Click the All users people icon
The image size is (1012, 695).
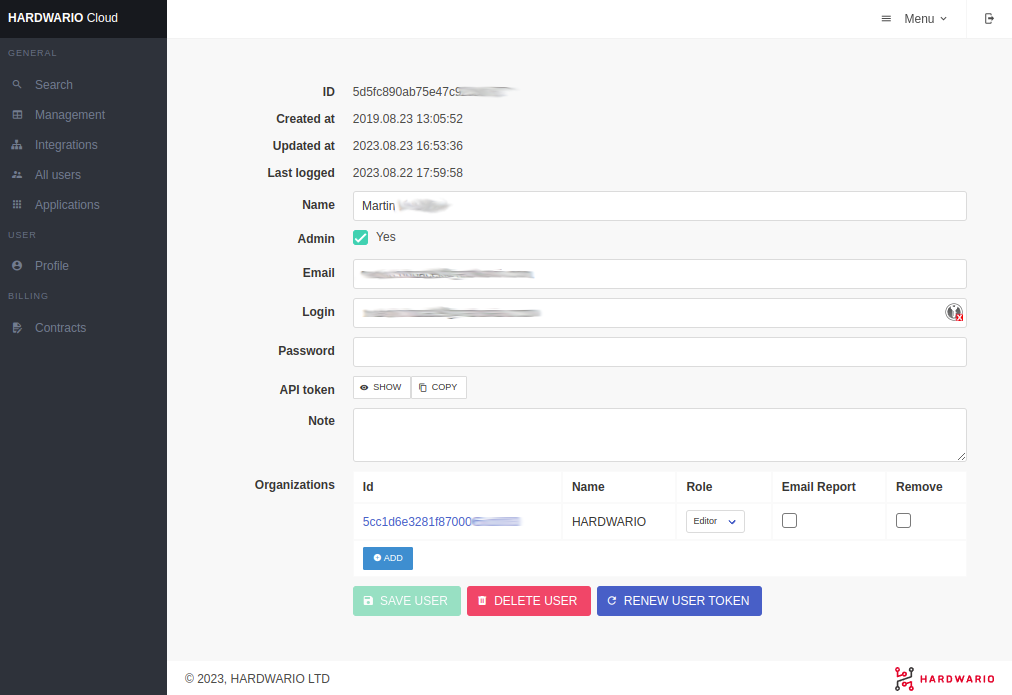[17, 175]
